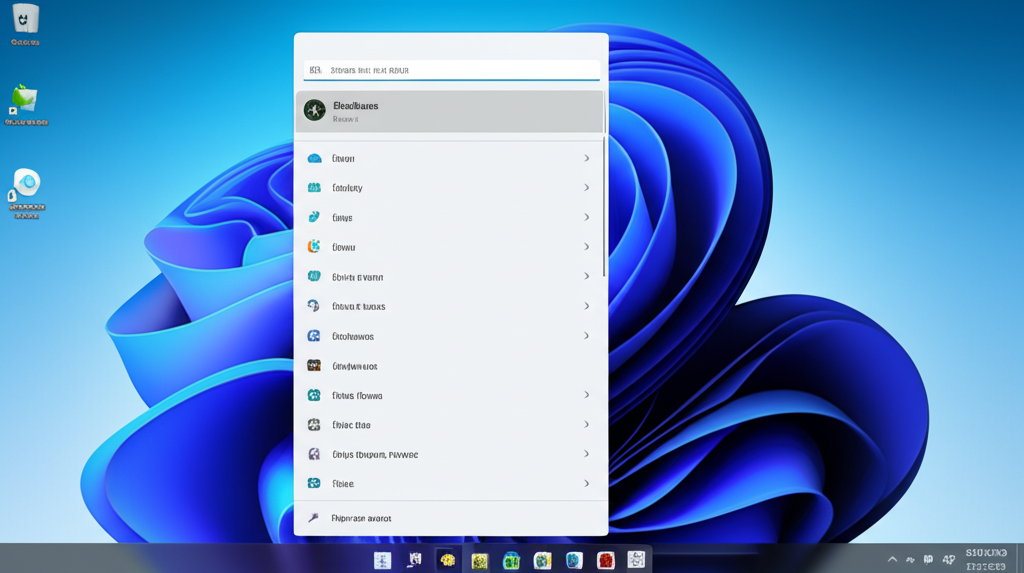Expand the chevron on the blue cloud row
This screenshot has width=1024, height=573.
[586, 158]
